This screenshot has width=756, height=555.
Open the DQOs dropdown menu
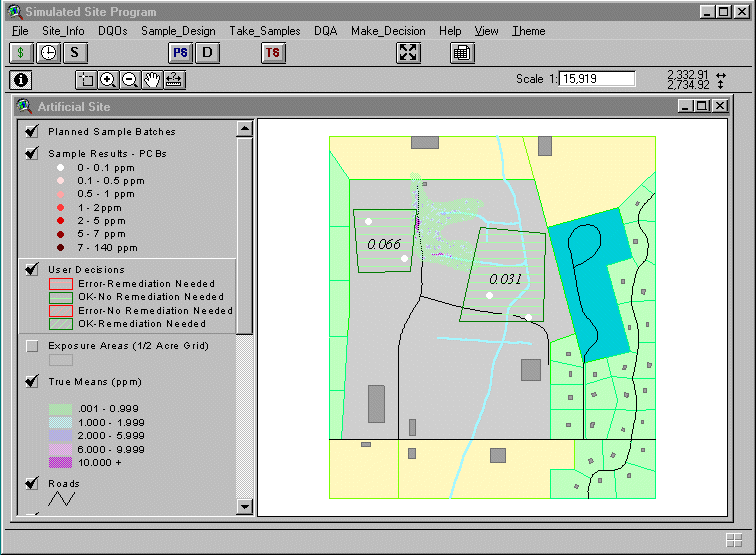point(113,31)
